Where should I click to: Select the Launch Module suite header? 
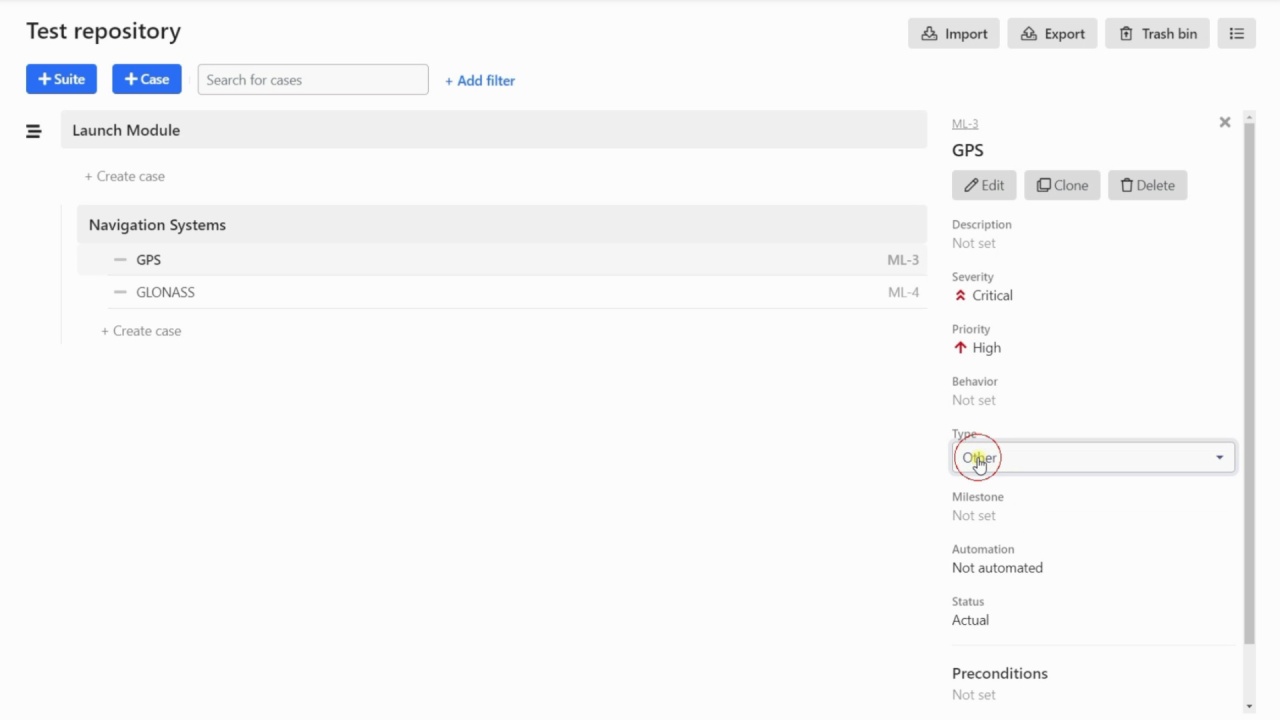494,130
